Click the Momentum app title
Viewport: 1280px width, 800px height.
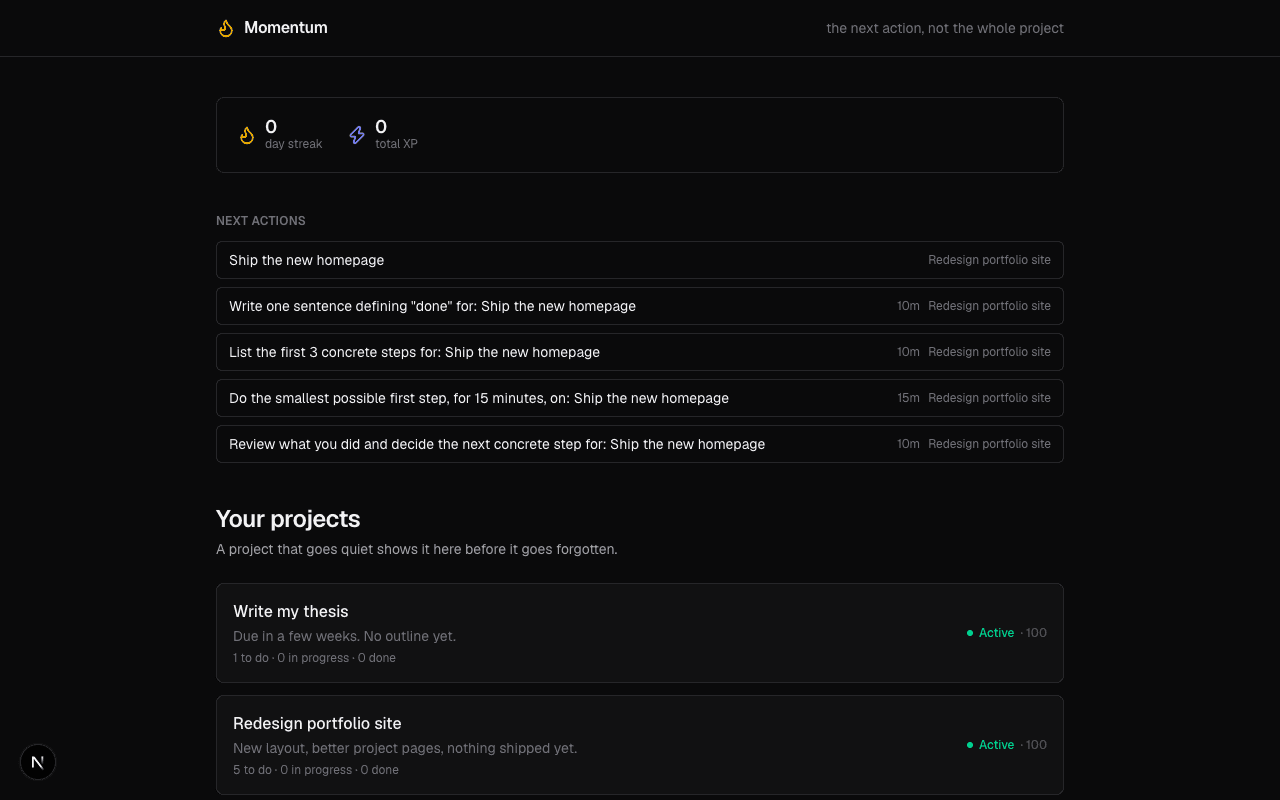[x=286, y=28]
